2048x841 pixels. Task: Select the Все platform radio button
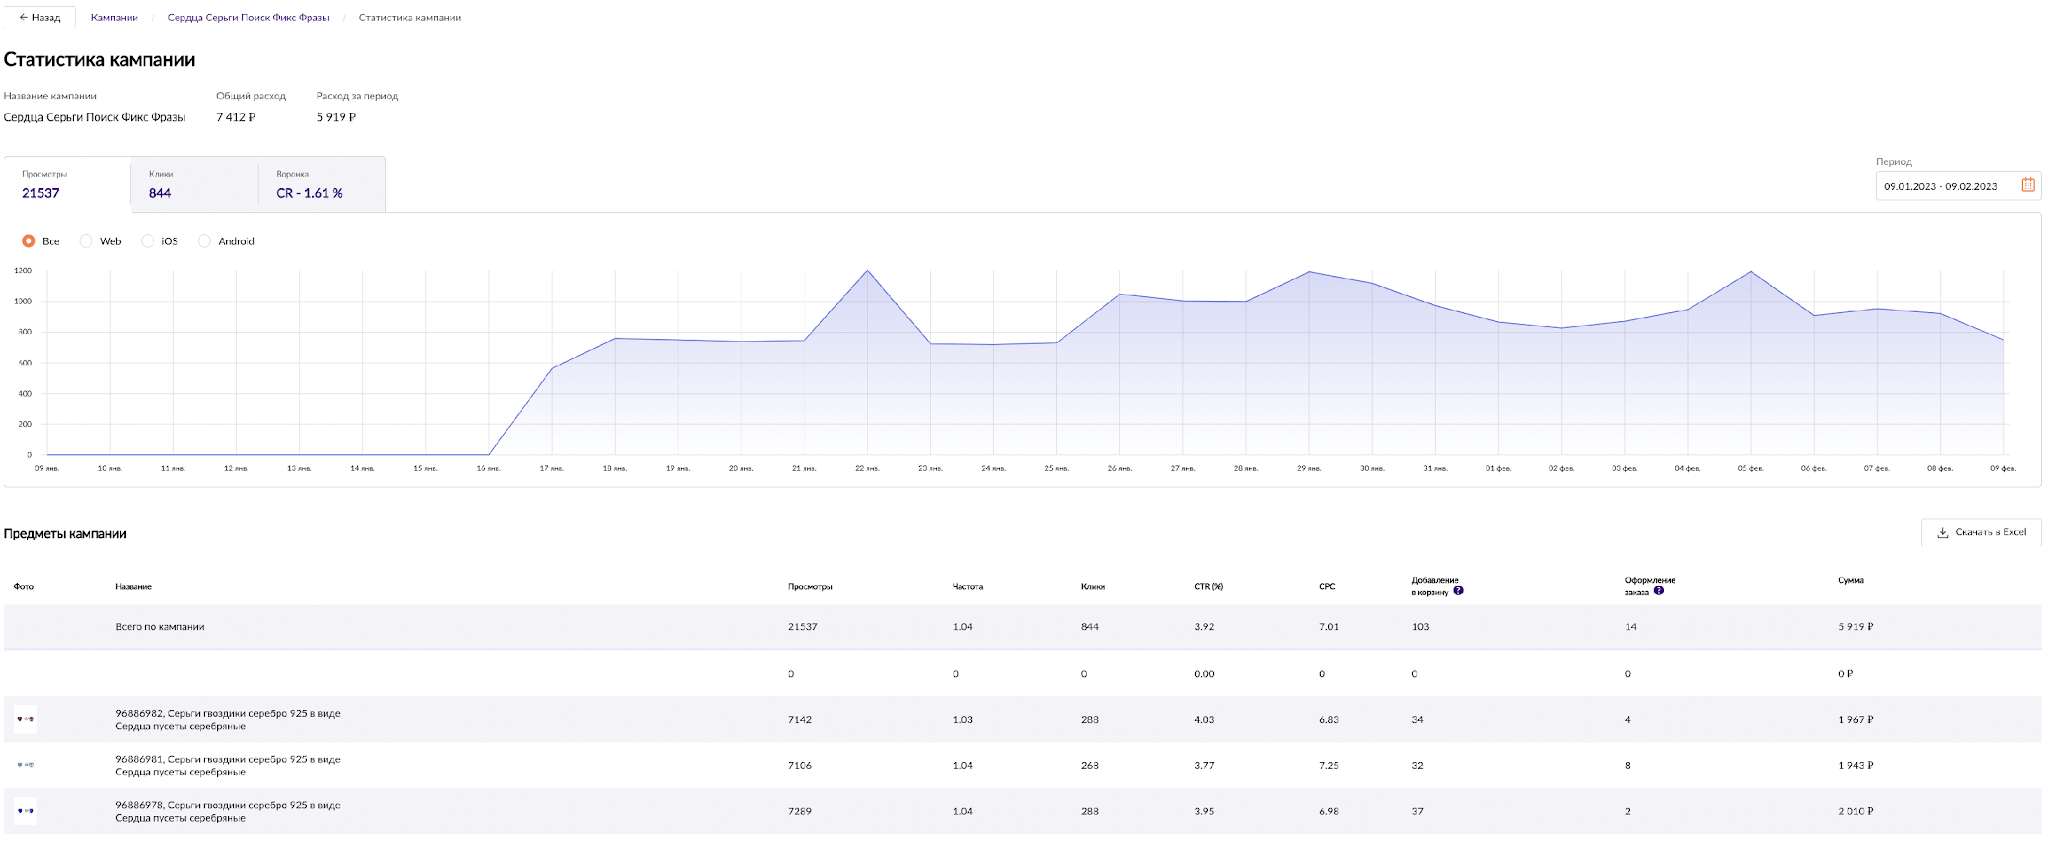point(29,241)
